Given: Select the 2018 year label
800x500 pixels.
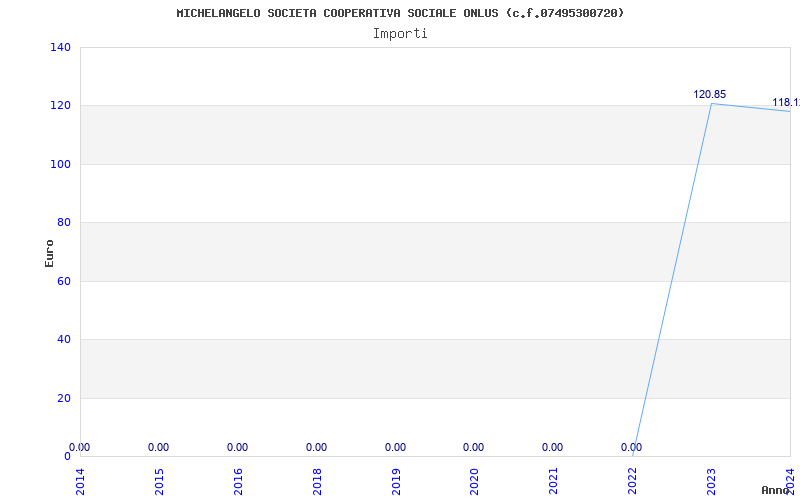Looking at the screenshot, I should click(317, 481).
